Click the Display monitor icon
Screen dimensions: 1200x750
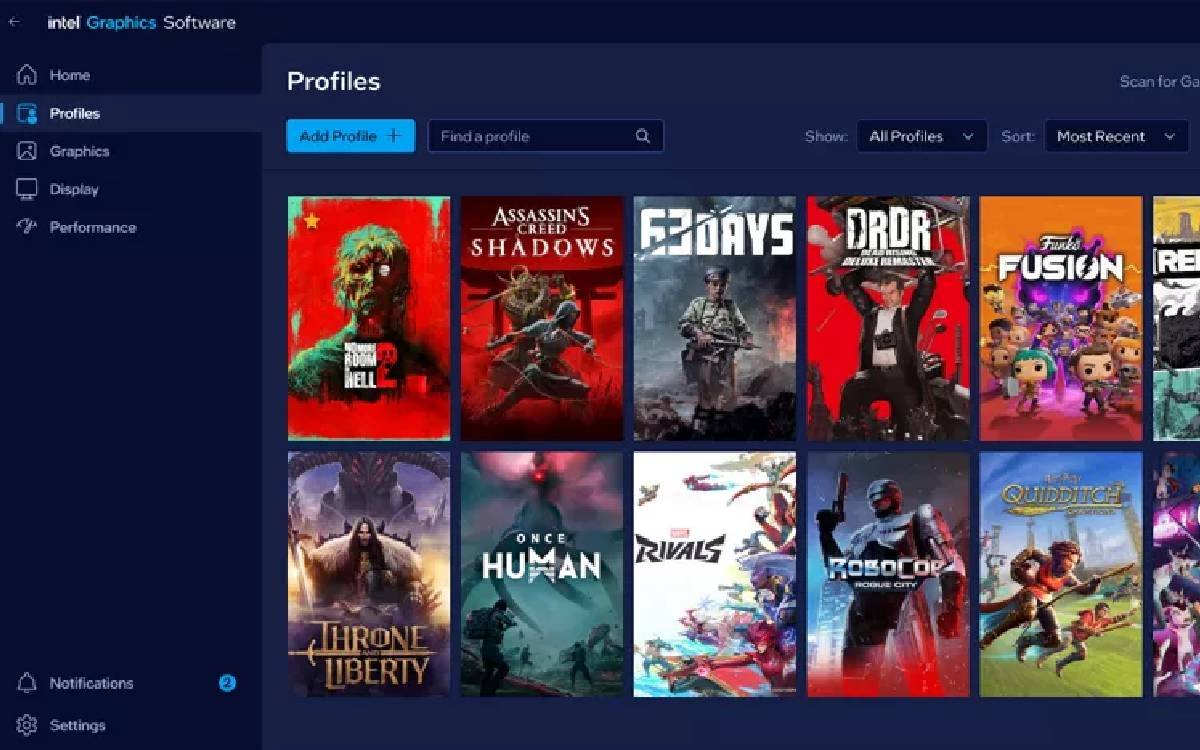point(27,189)
